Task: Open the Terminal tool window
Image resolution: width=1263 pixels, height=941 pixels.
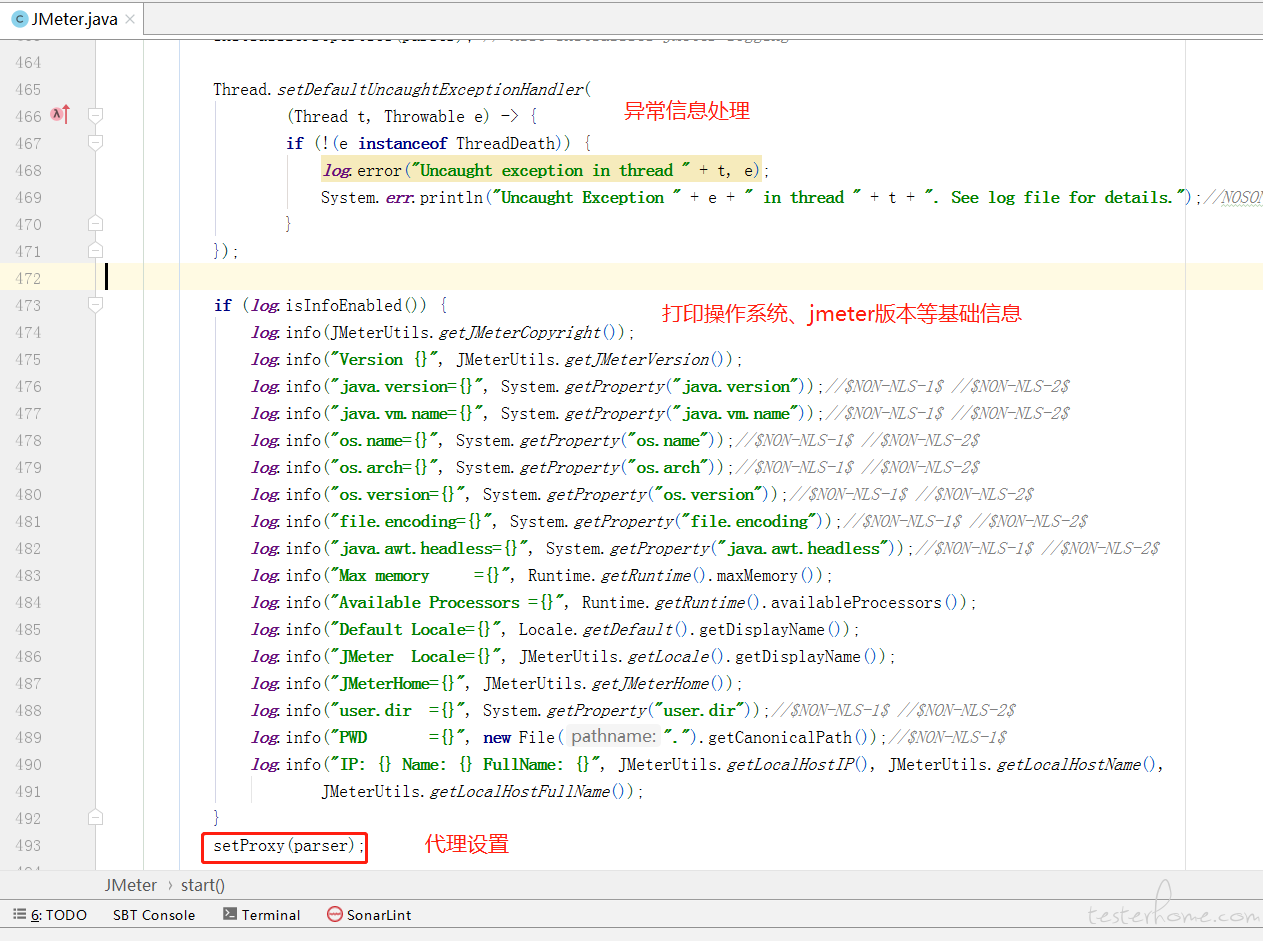Action: (x=261, y=914)
